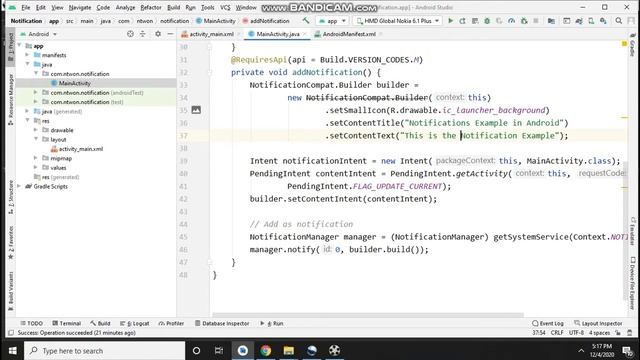Screen dimensions: 640x360
Task: Click the 4 spaces indent setting
Action: (599, 333)
